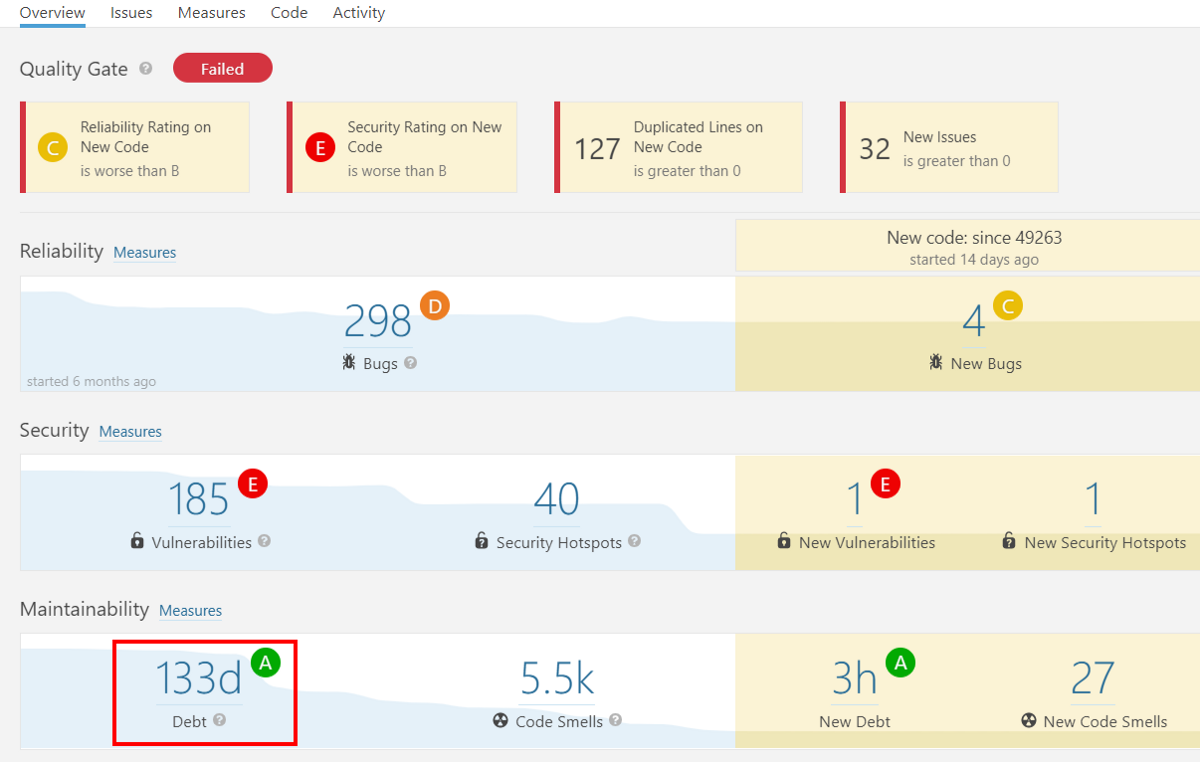Click the 298 bugs count
This screenshot has width=1200, height=762.
click(x=377, y=321)
